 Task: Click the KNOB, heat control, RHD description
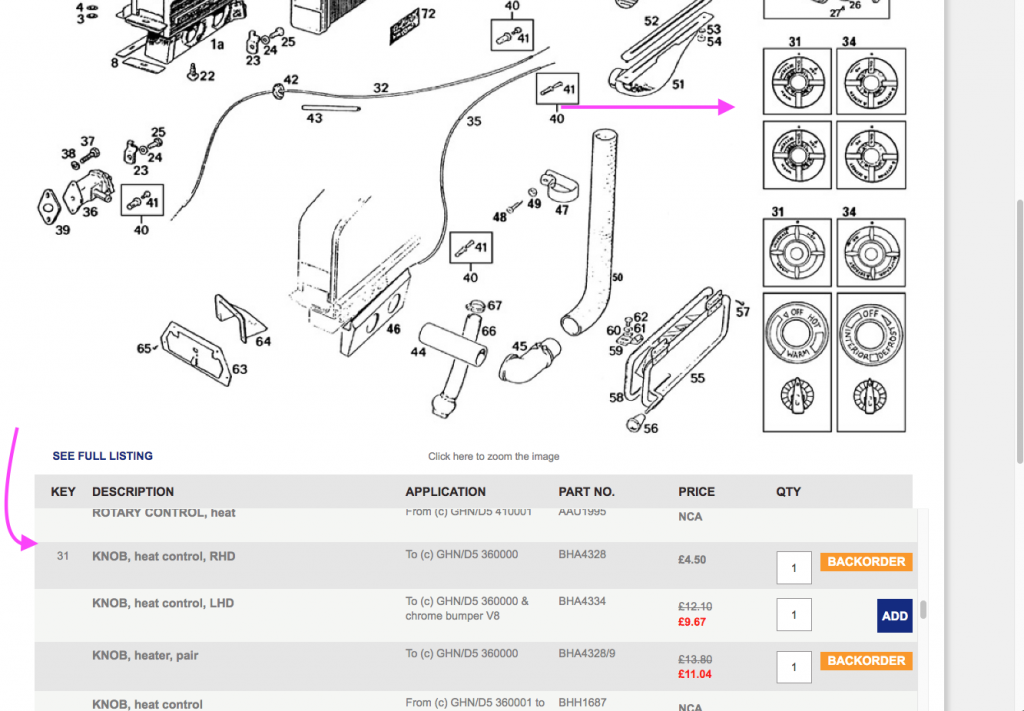click(x=163, y=556)
